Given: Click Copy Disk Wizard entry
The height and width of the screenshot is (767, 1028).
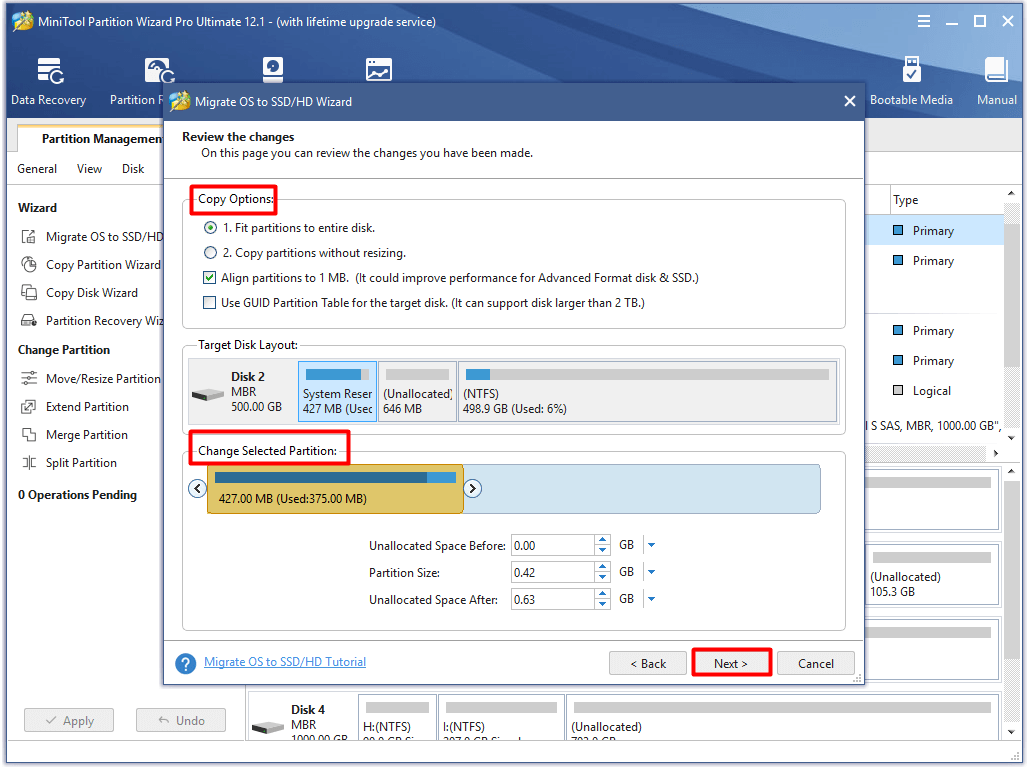Looking at the screenshot, I should pyautogui.click(x=92, y=292).
